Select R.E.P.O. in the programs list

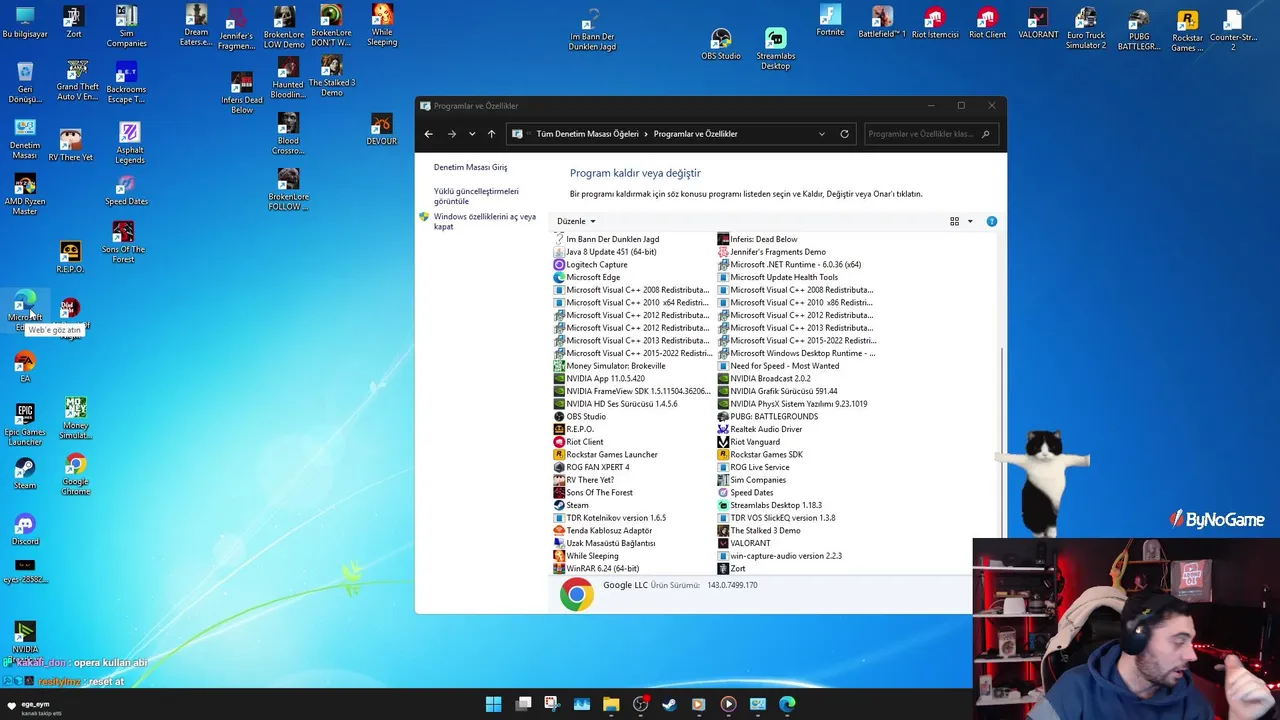tap(580, 429)
